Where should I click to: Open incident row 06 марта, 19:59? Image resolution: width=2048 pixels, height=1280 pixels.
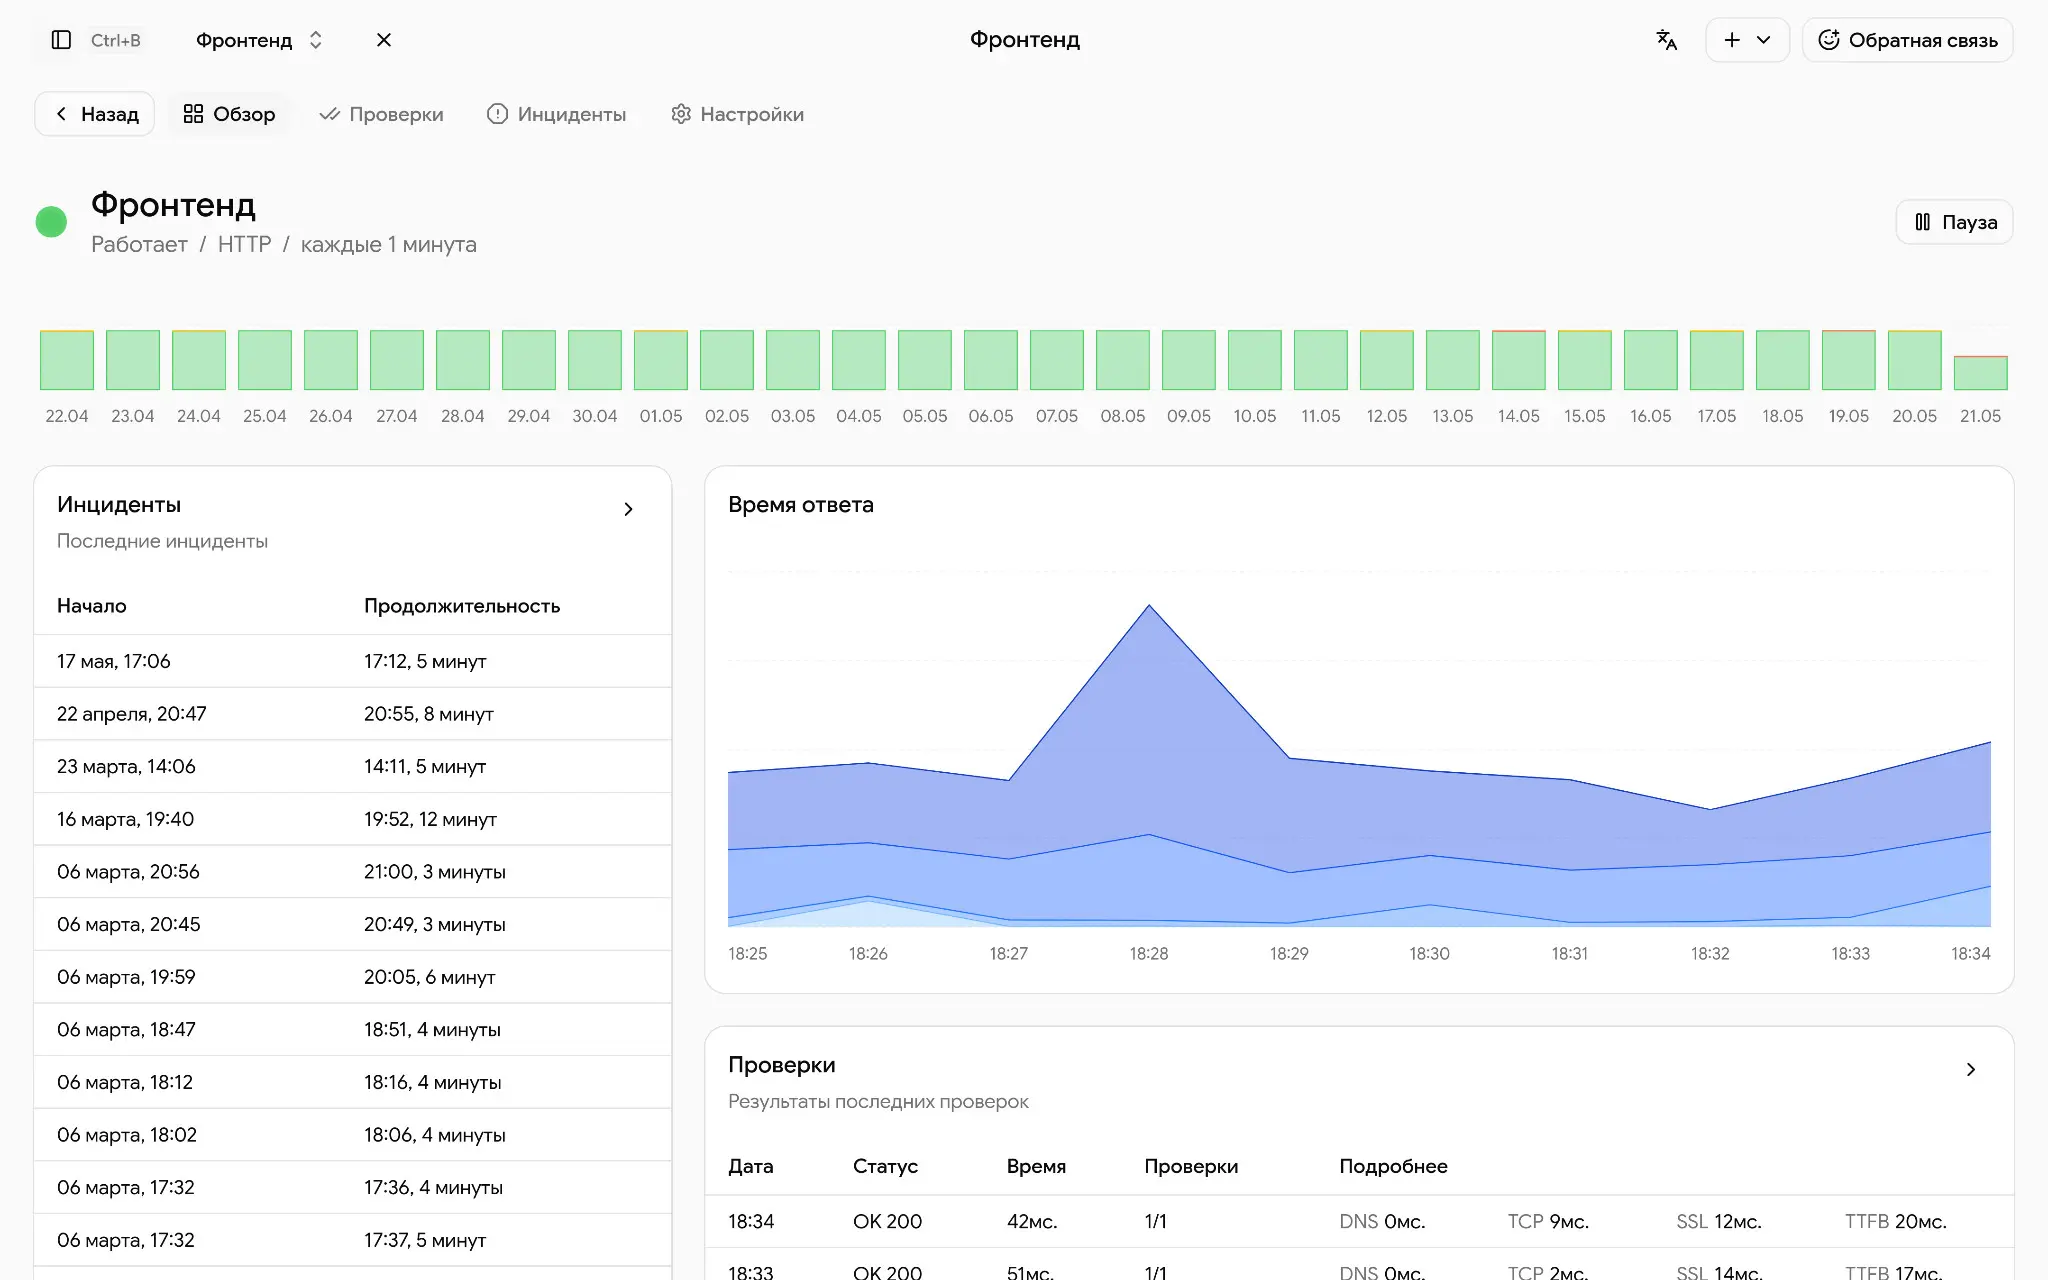click(353, 977)
